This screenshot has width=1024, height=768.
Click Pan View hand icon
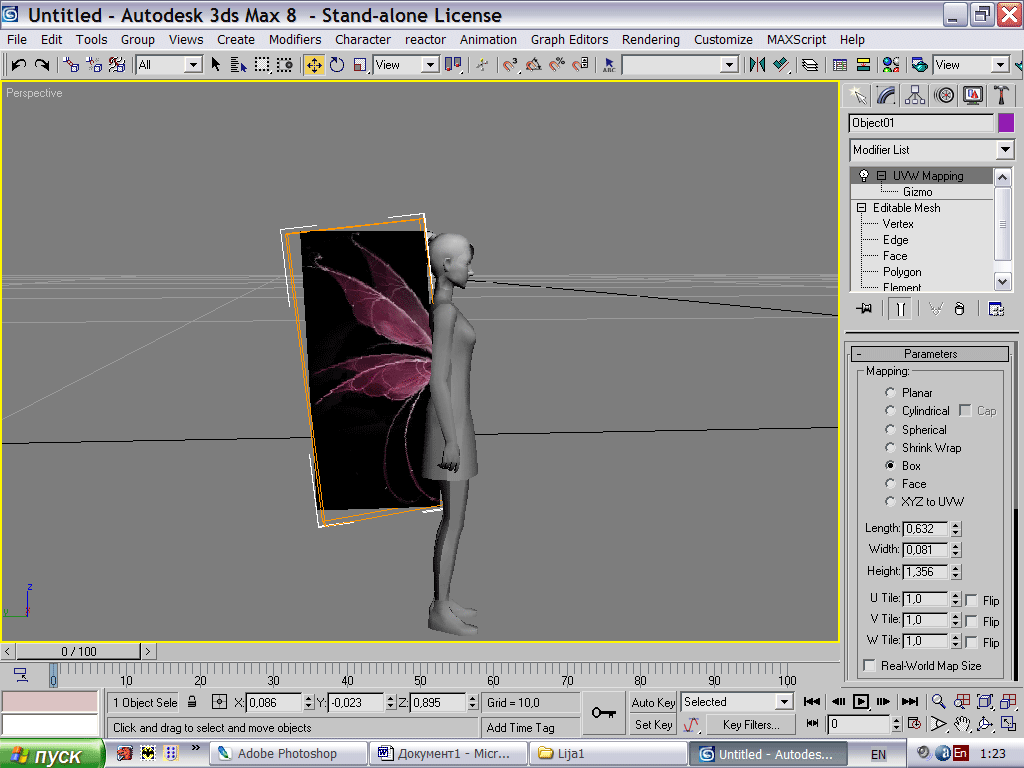click(x=961, y=724)
